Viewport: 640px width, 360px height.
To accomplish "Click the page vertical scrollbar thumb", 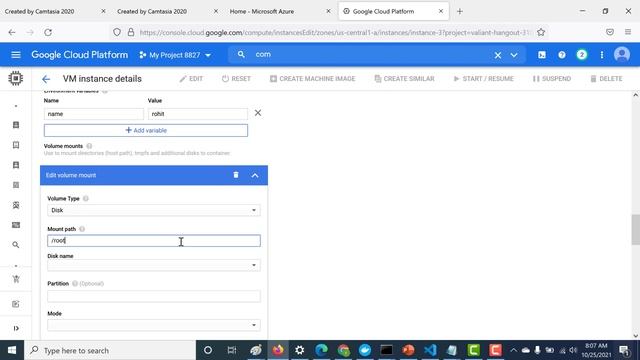I will 636,229.
